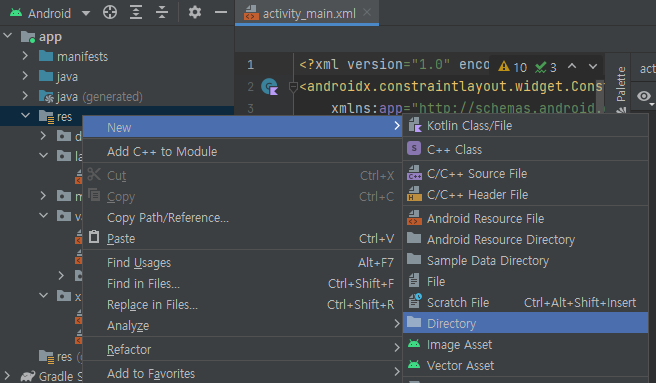Go to previous highlighted error arrow
Image resolution: width=656 pixels, height=383 pixels.
point(572,66)
